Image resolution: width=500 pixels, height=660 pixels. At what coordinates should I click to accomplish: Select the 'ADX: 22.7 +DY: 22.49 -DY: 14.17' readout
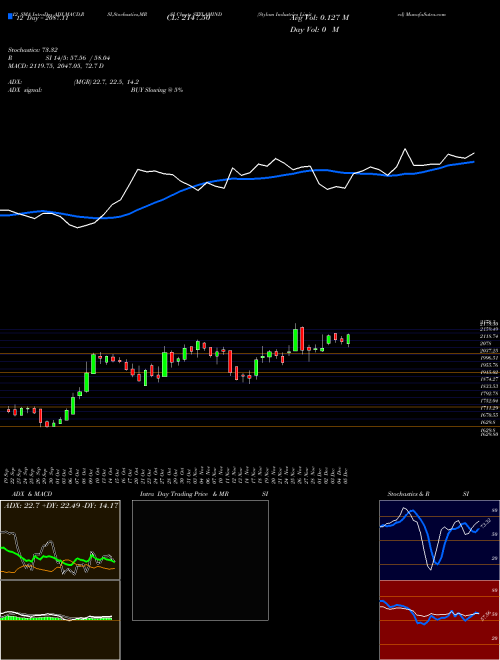pos(61,506)
